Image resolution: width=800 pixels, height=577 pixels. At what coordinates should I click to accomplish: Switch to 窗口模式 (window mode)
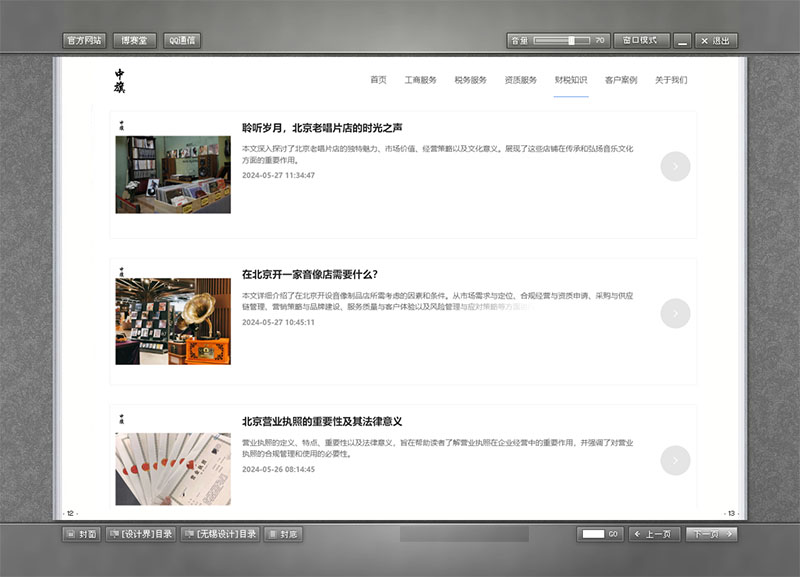click(x=640, y=40)
